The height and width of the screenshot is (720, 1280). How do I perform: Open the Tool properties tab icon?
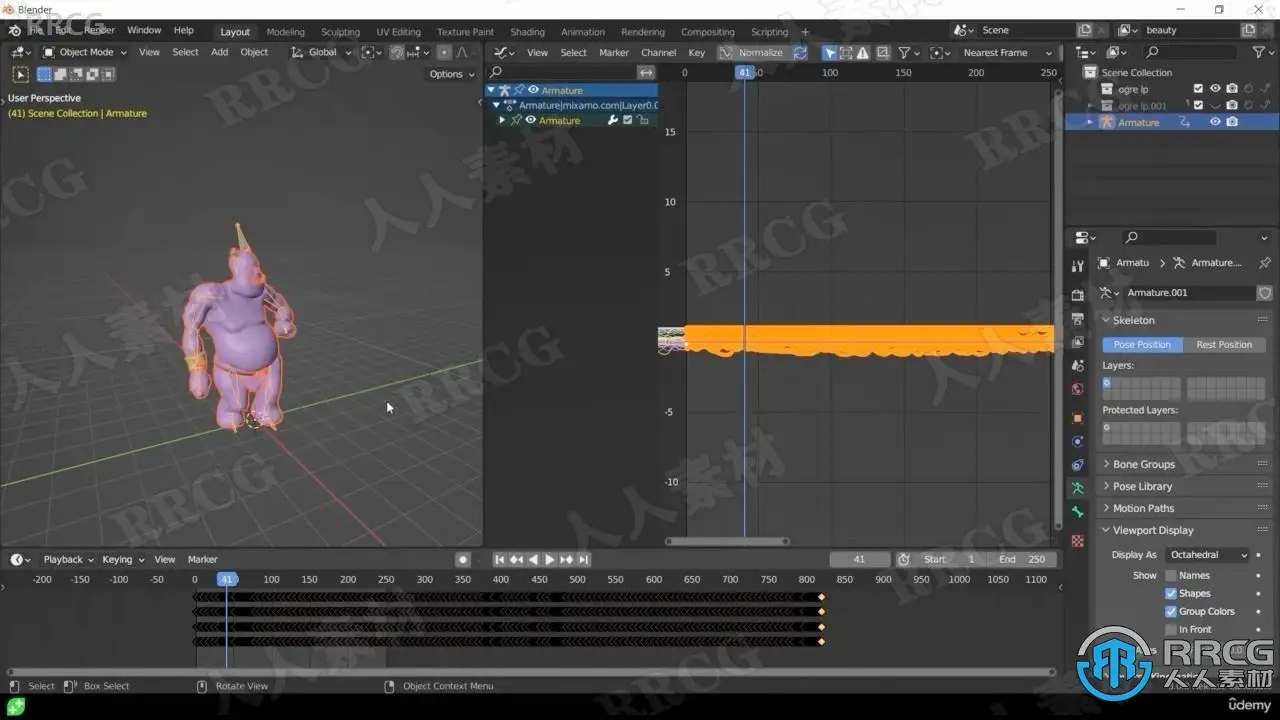coord(1077,267)
